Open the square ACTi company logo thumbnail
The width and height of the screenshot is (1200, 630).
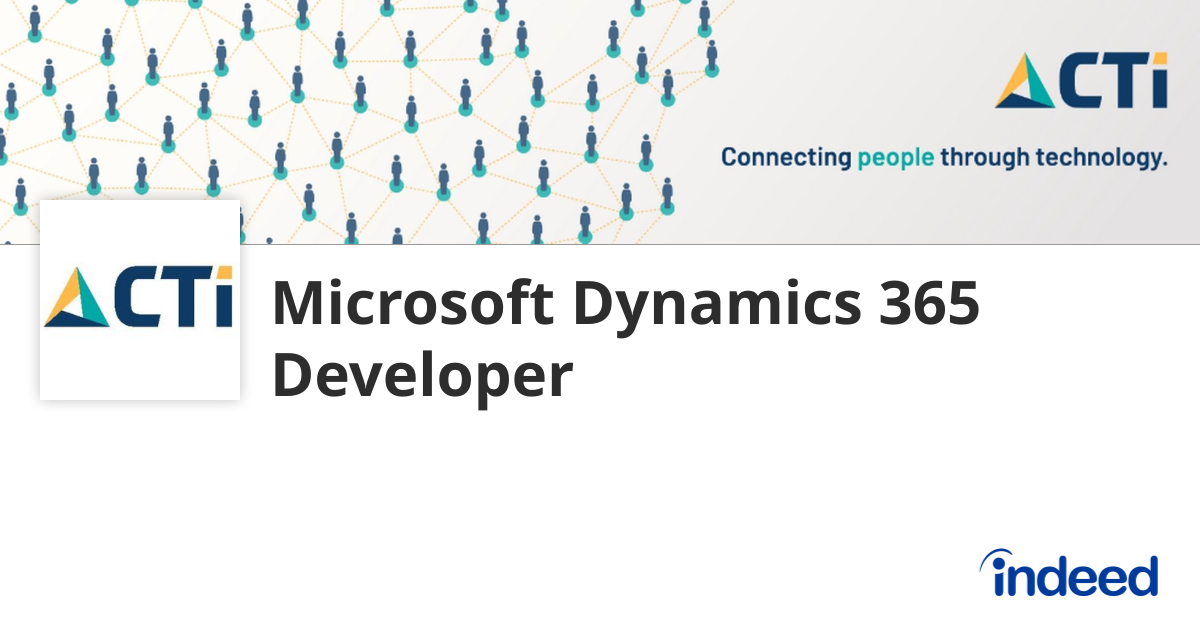(x=140, y=300)
